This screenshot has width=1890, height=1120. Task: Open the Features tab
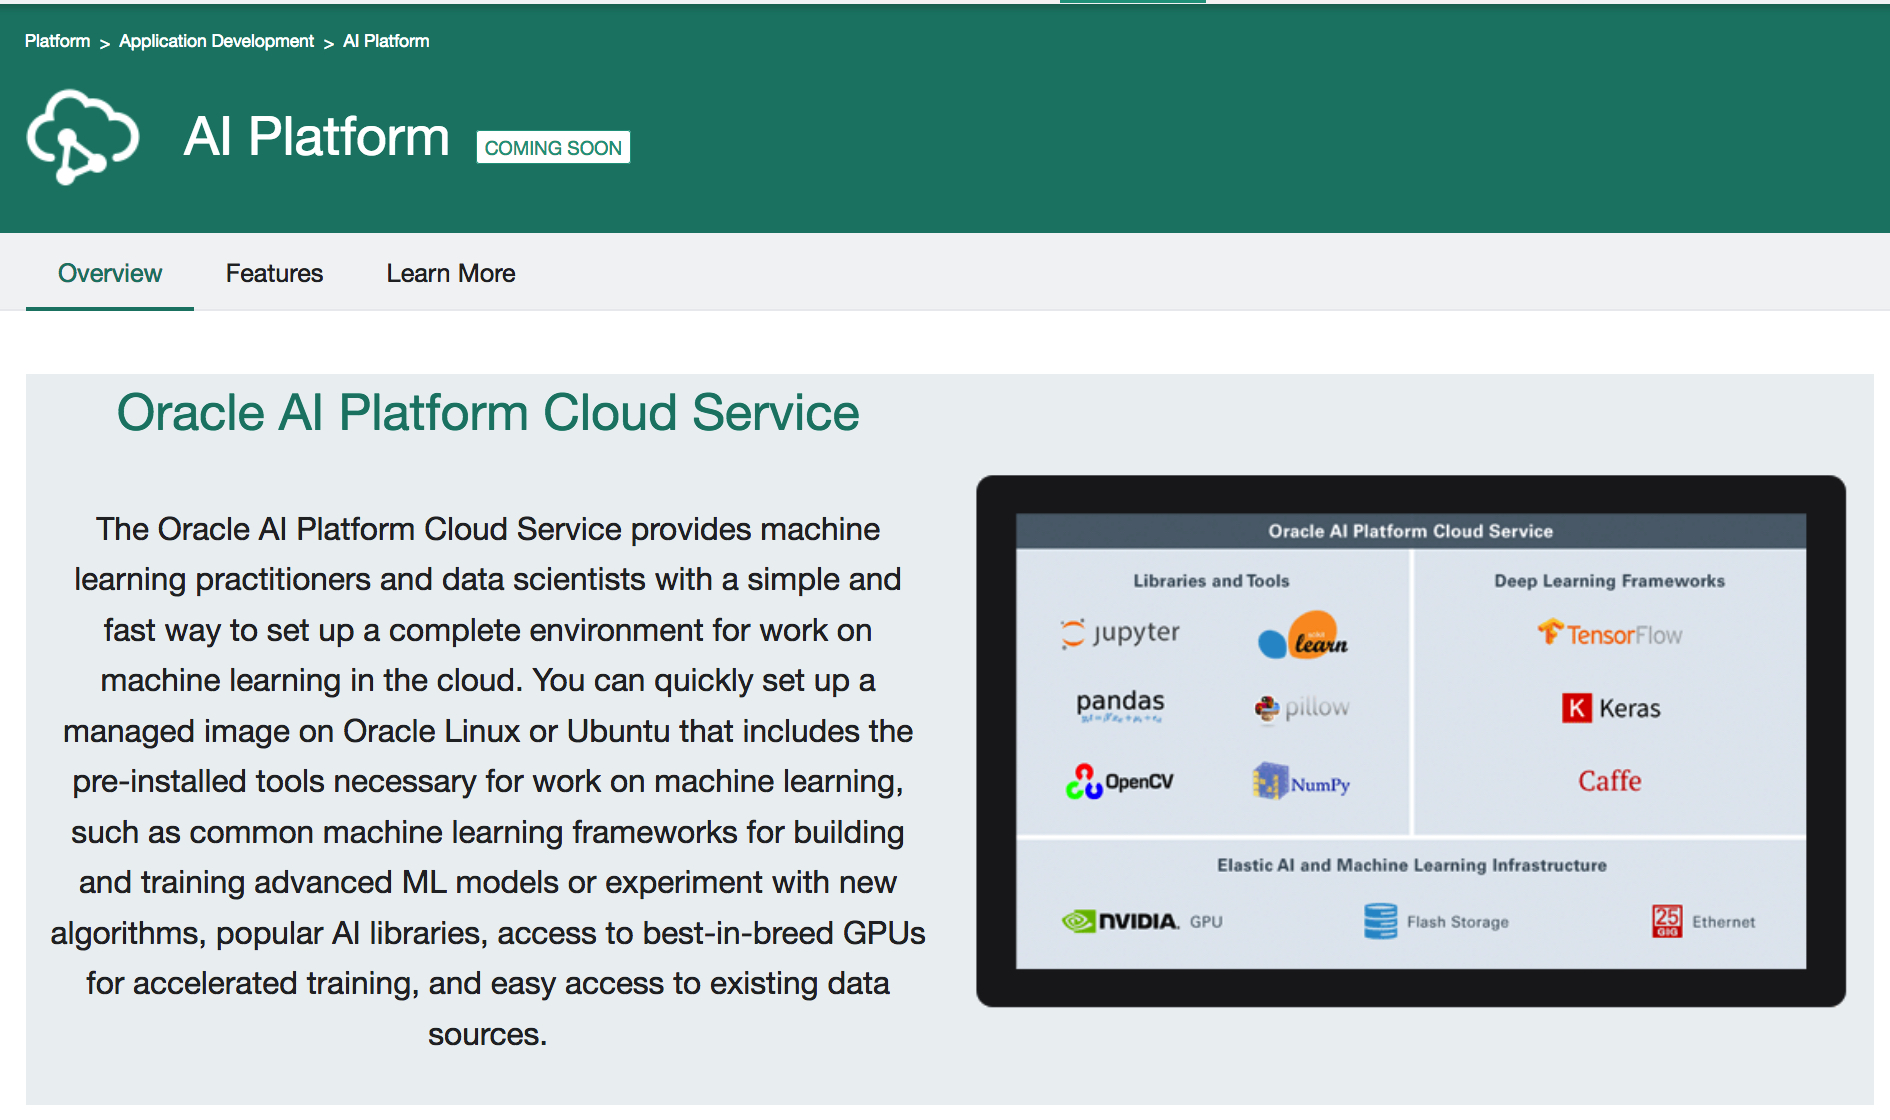click(274, 273)
